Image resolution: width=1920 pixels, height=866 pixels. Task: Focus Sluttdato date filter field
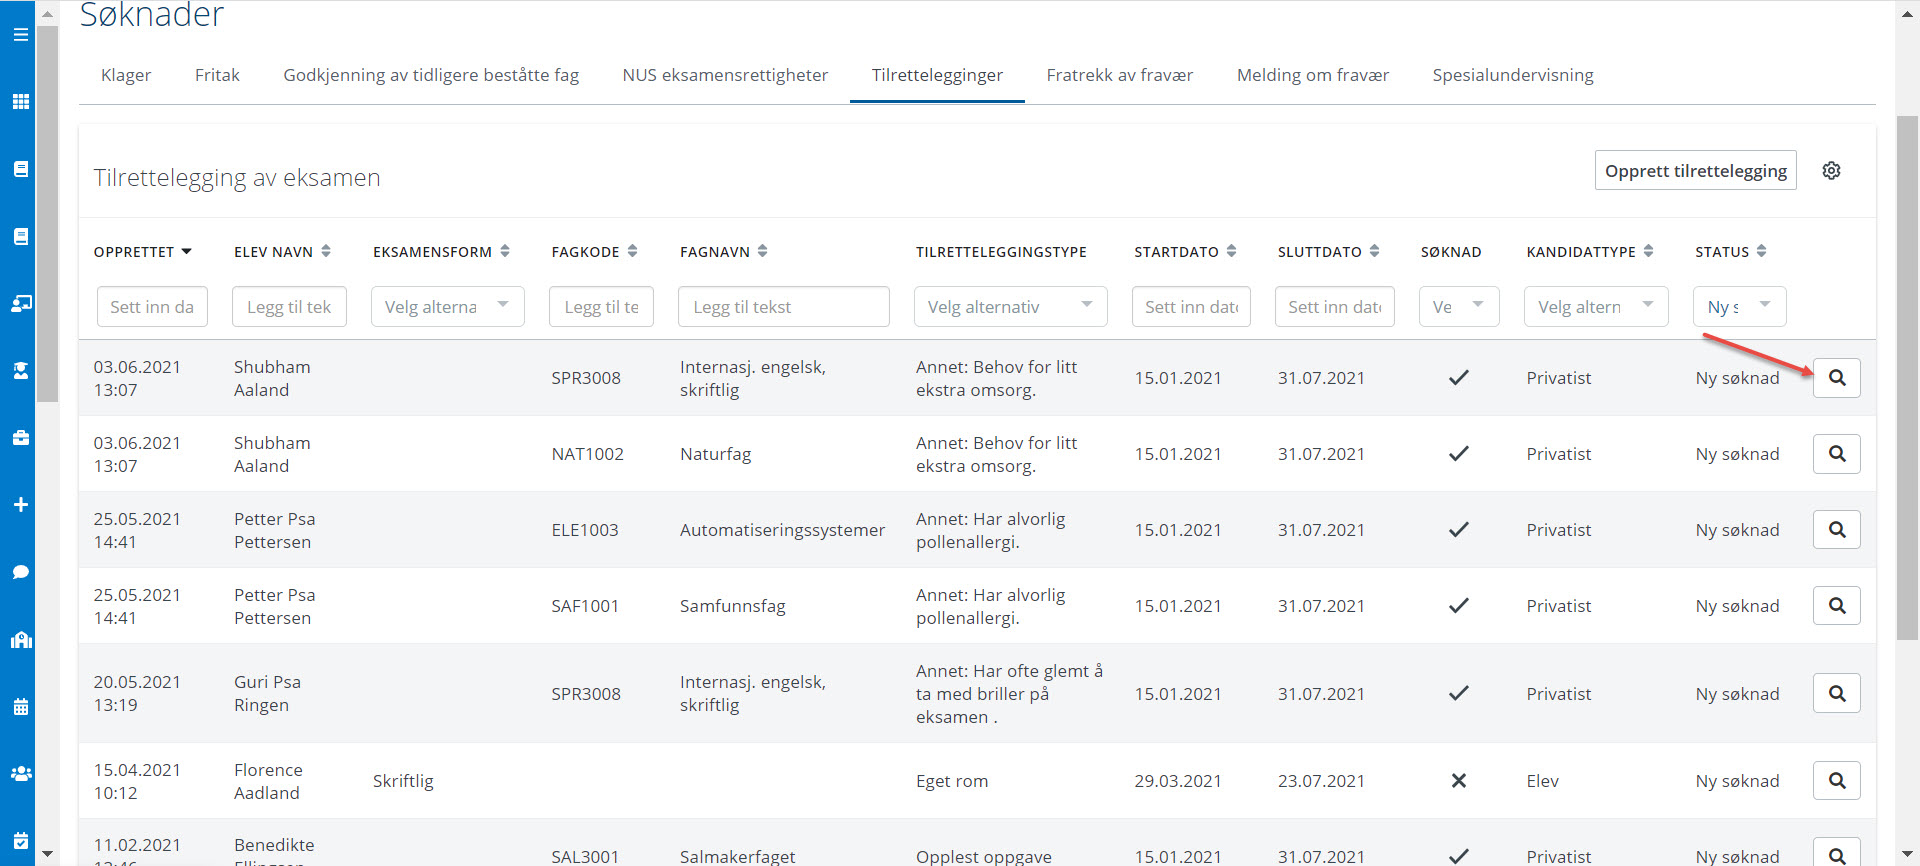tap(1334, 307)
